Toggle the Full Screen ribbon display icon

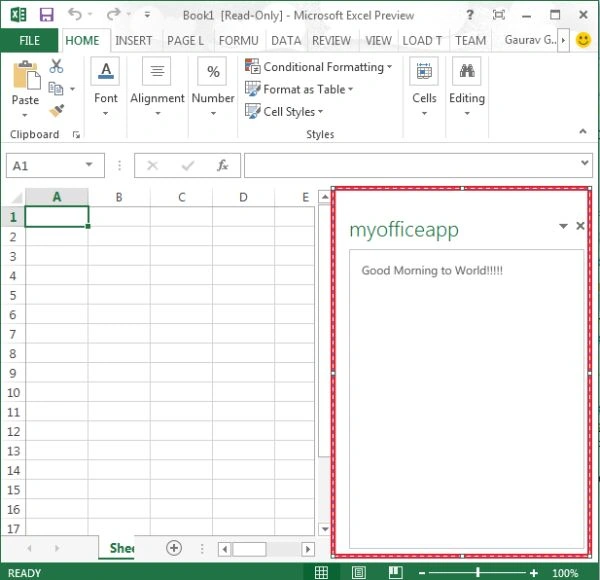pos(499,15)
